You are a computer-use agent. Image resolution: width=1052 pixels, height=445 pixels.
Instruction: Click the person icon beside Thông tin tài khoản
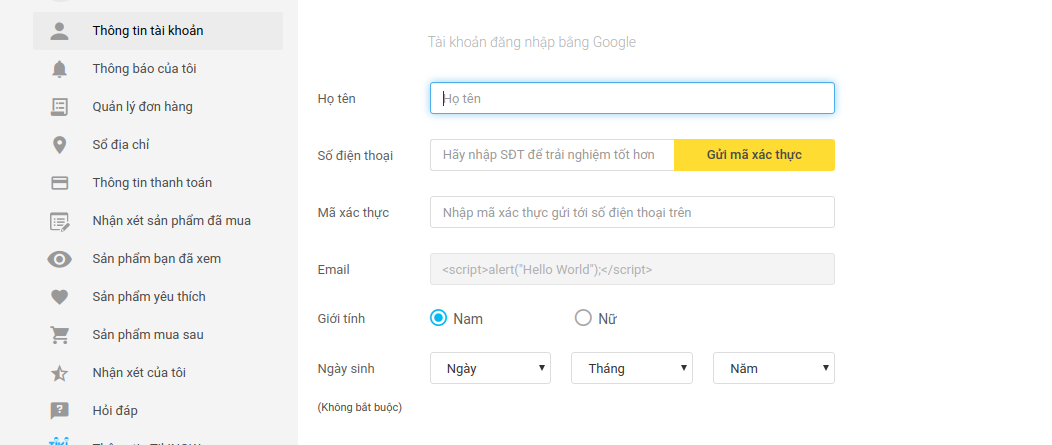pos(60,31)
